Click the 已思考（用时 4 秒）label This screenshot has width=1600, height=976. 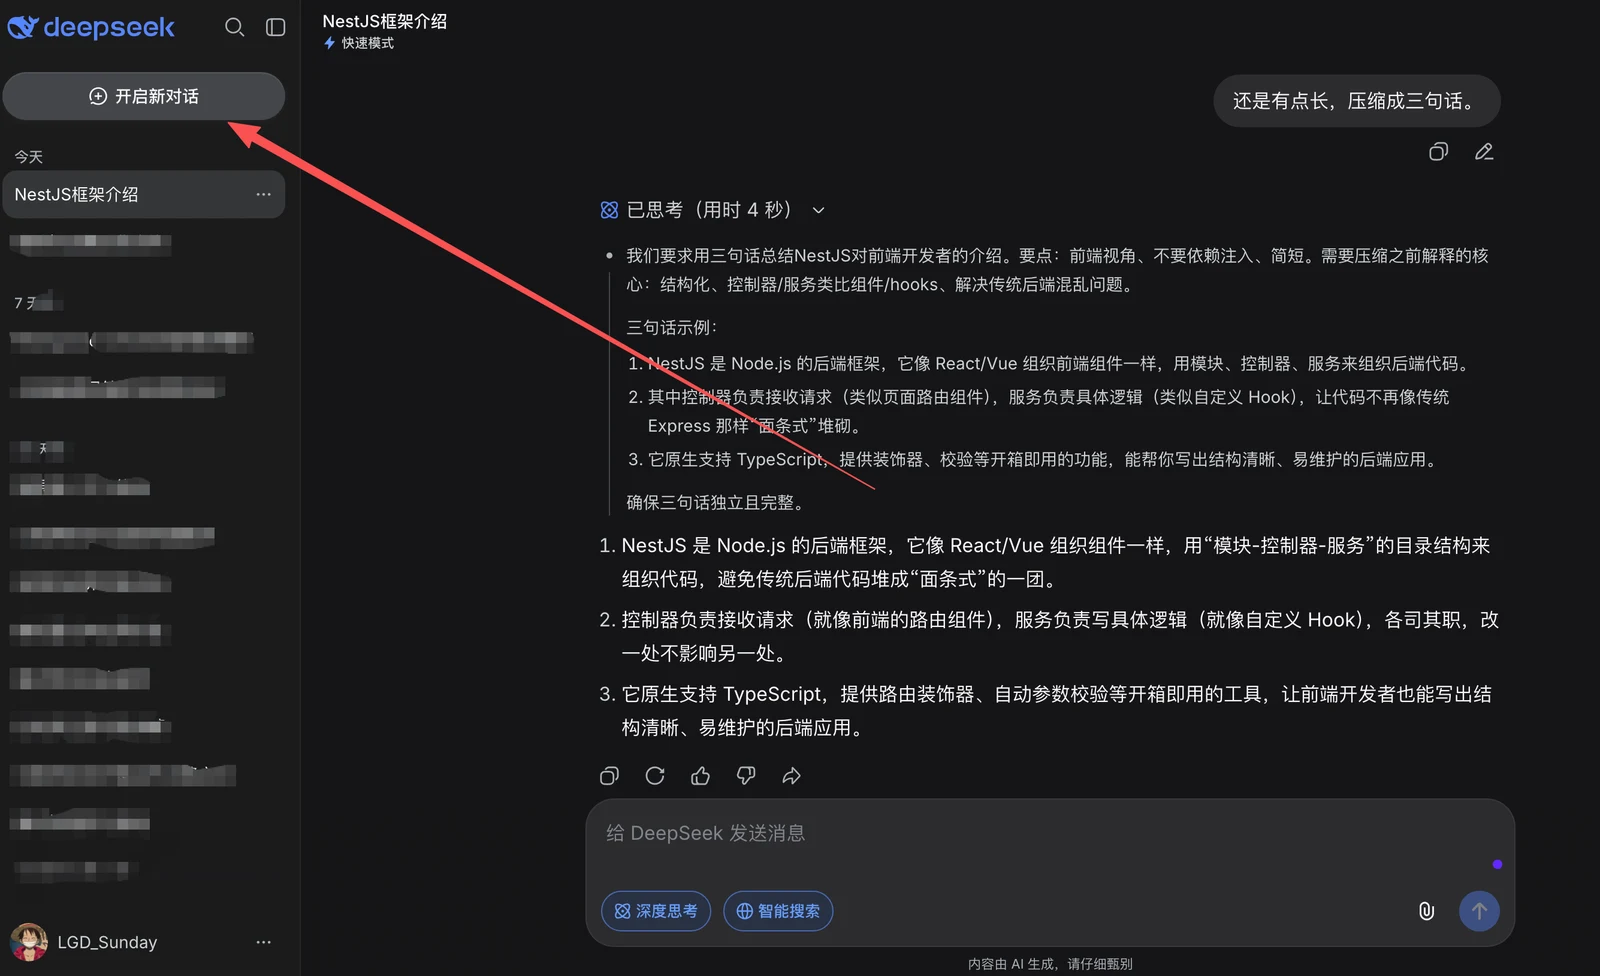pos(708,210)
